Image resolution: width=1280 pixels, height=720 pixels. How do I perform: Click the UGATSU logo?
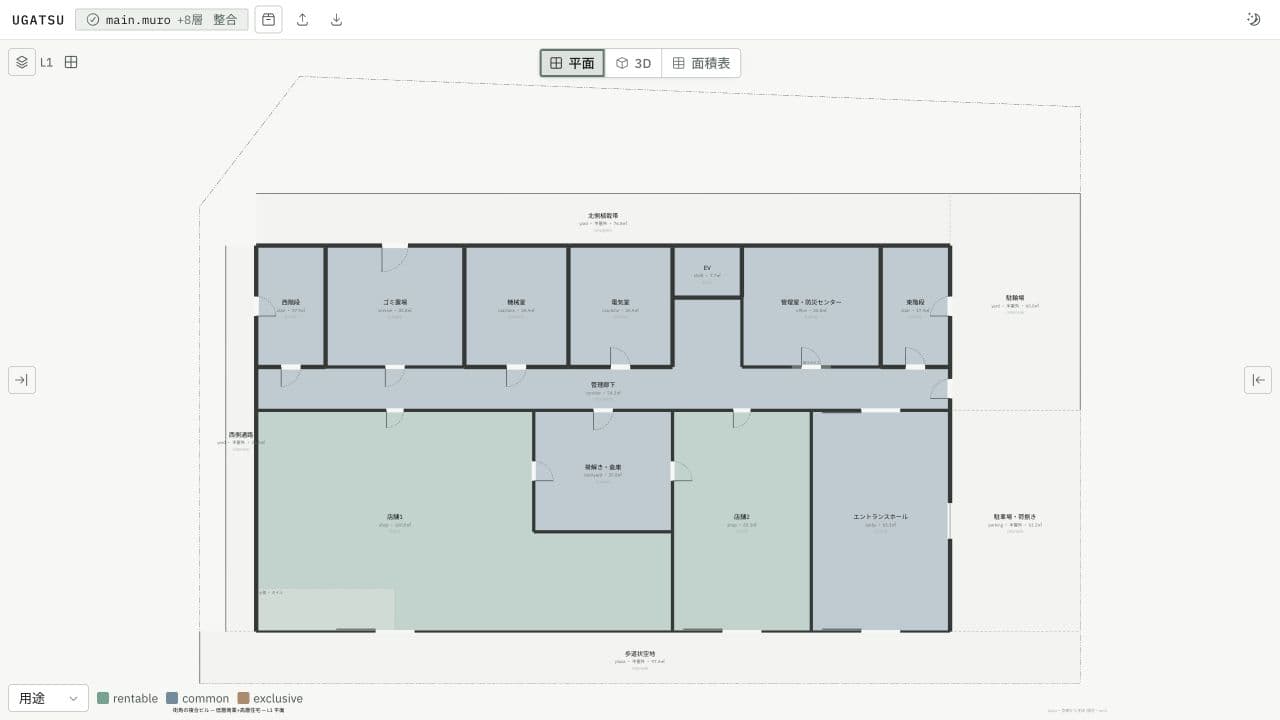click(38, 19)
